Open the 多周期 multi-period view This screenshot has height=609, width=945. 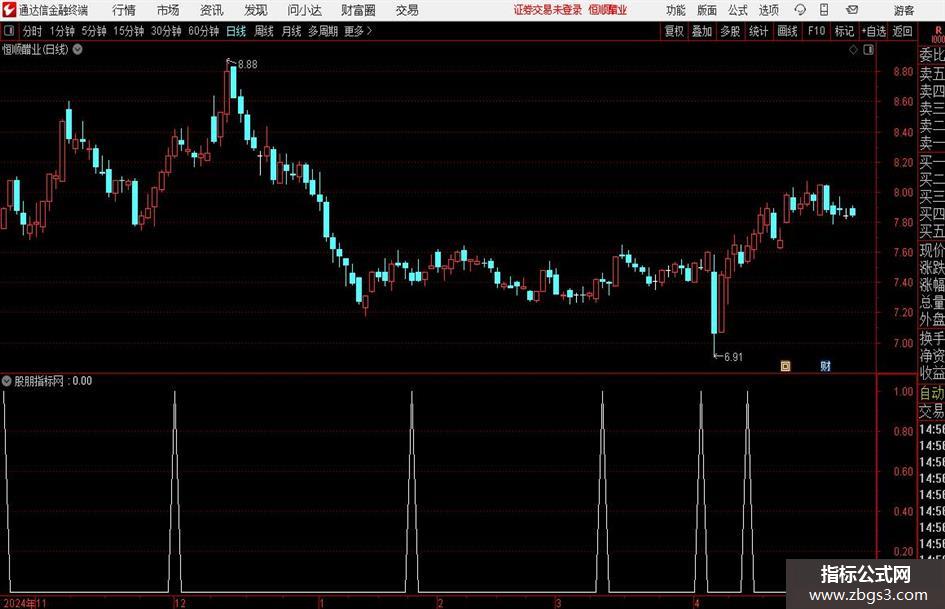(323, 31)
